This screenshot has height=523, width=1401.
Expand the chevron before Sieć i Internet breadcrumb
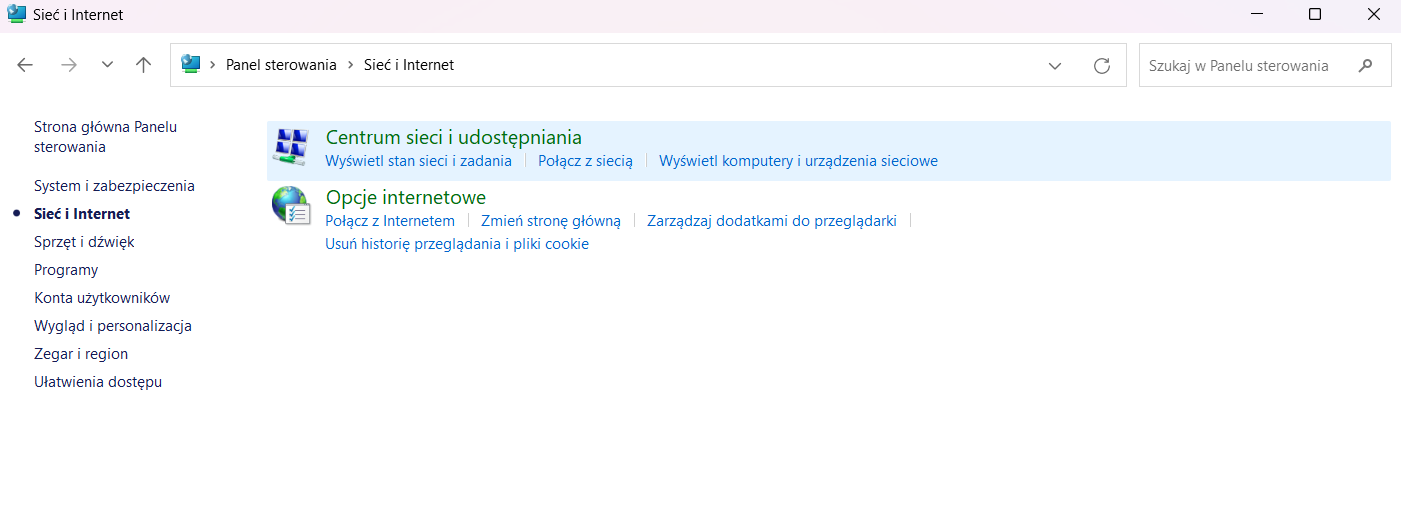pos(350,65)
